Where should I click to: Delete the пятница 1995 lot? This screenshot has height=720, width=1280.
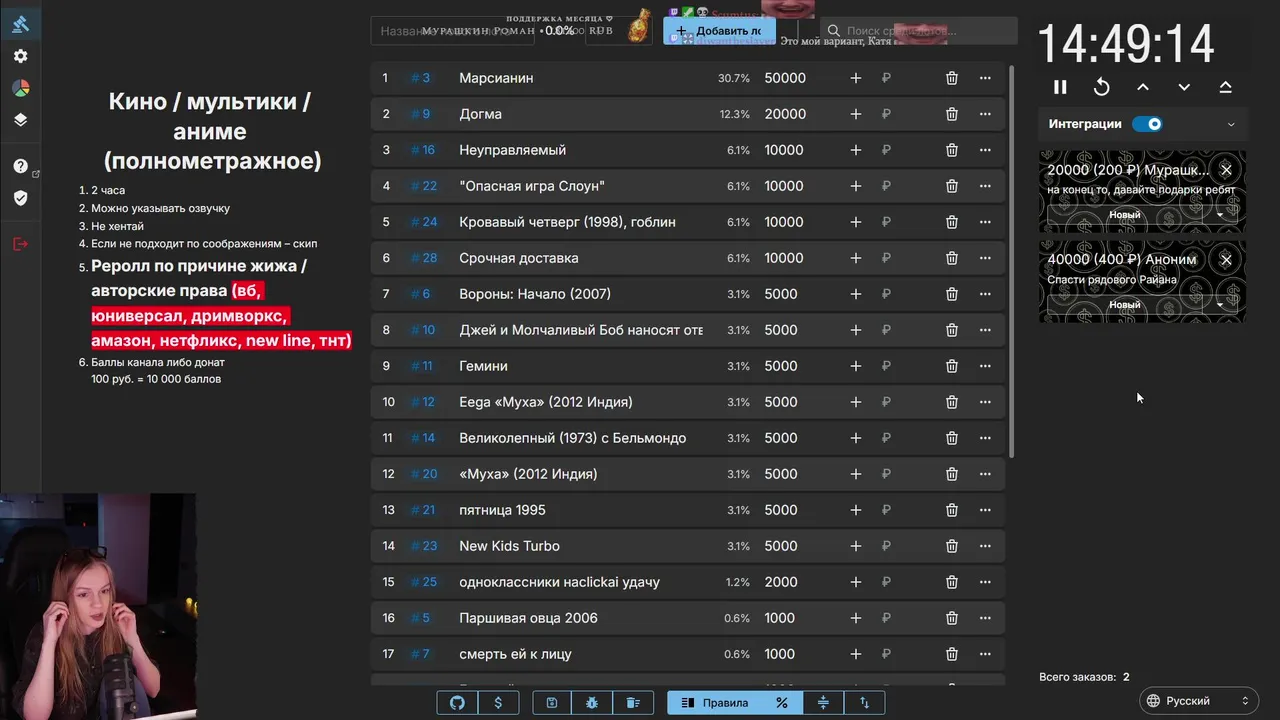click(952, 510)
